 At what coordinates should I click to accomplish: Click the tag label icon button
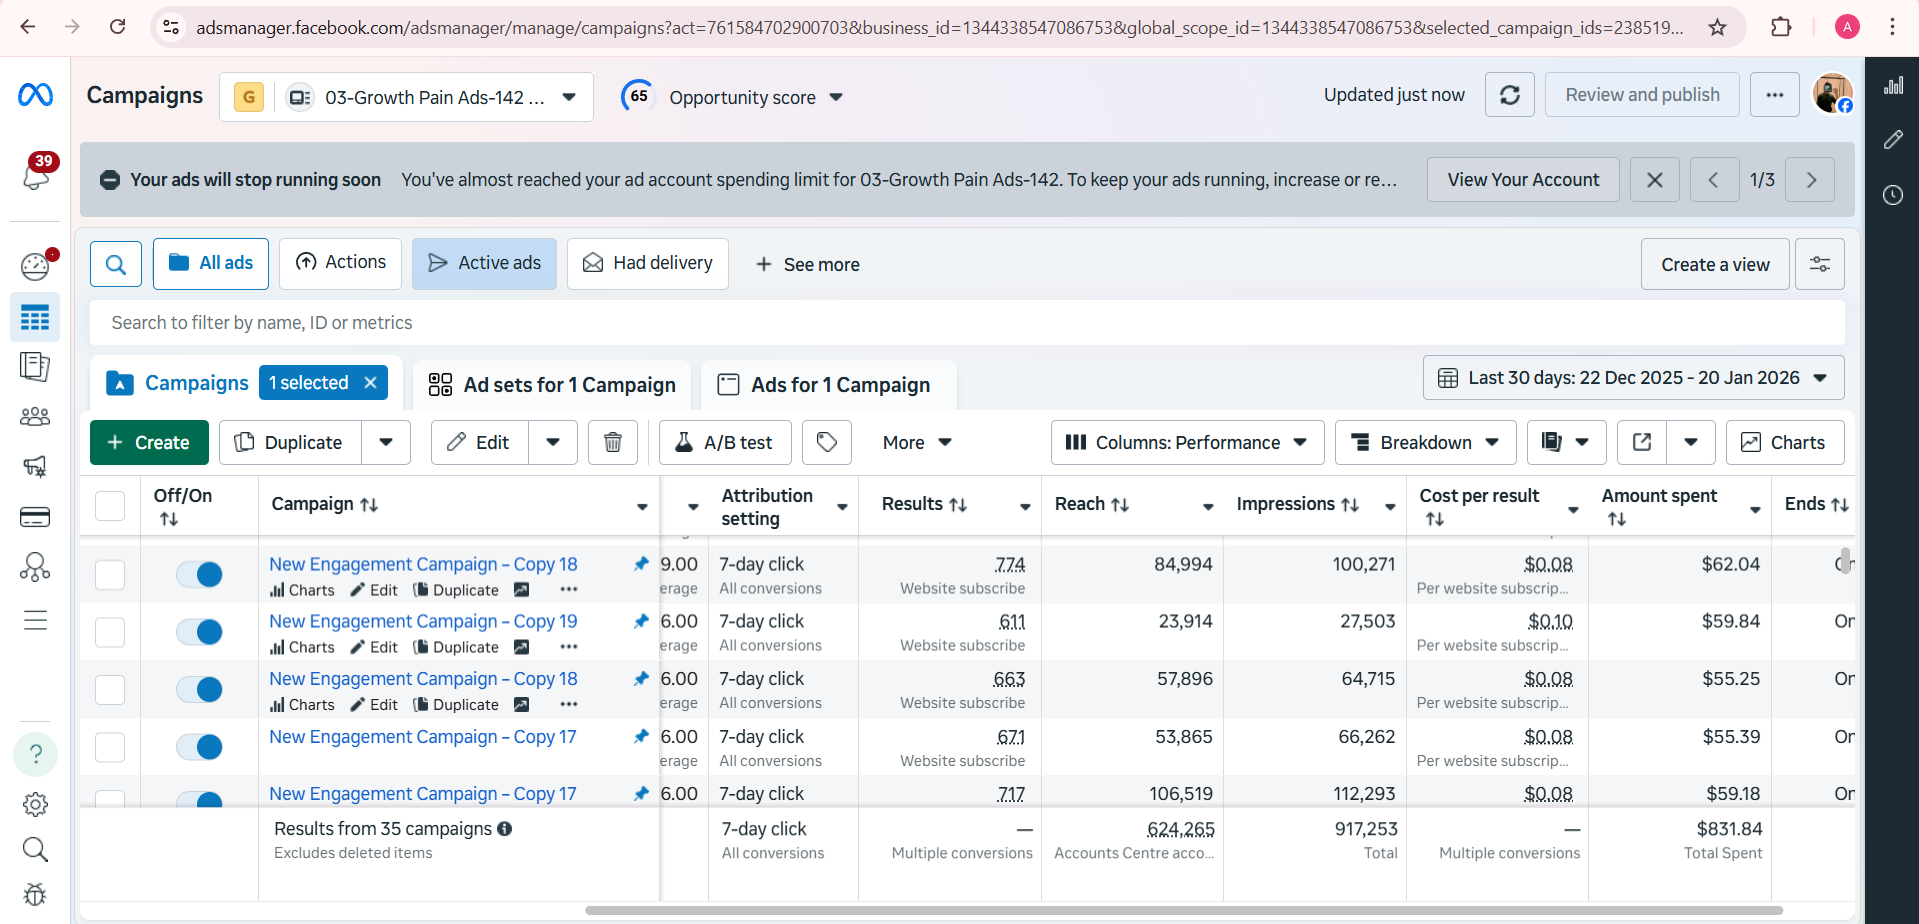click(827, 443)
